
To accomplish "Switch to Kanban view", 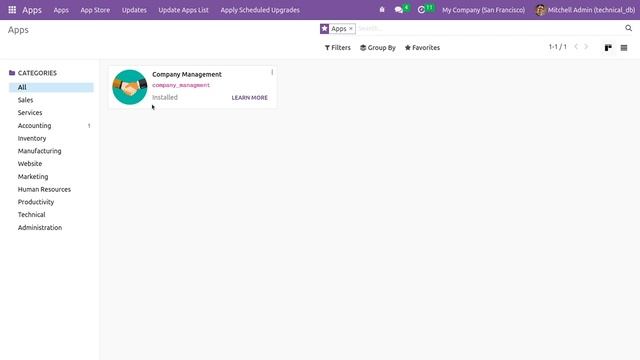I will 608,48.
